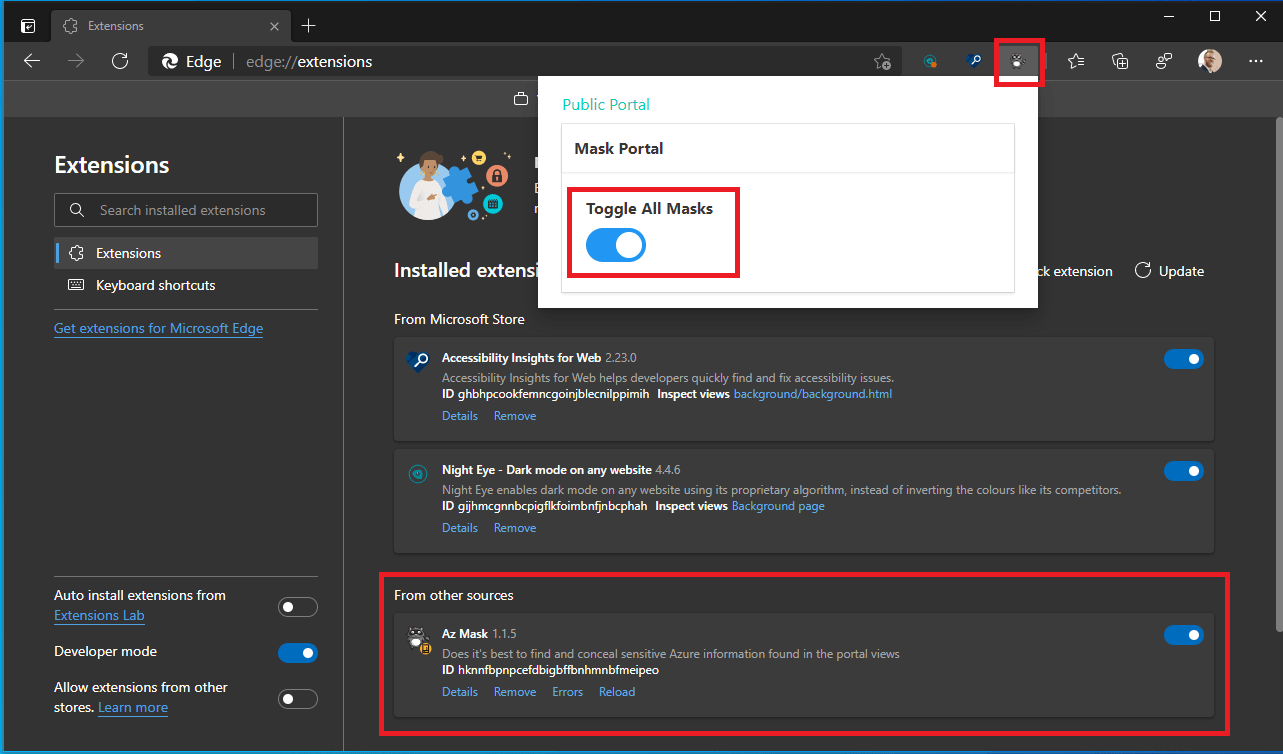The height and width of the screenshot is (754, 1283).
Task: Reload the Az Mask extension
Action: pyautogui.click(x=616, y=691)
